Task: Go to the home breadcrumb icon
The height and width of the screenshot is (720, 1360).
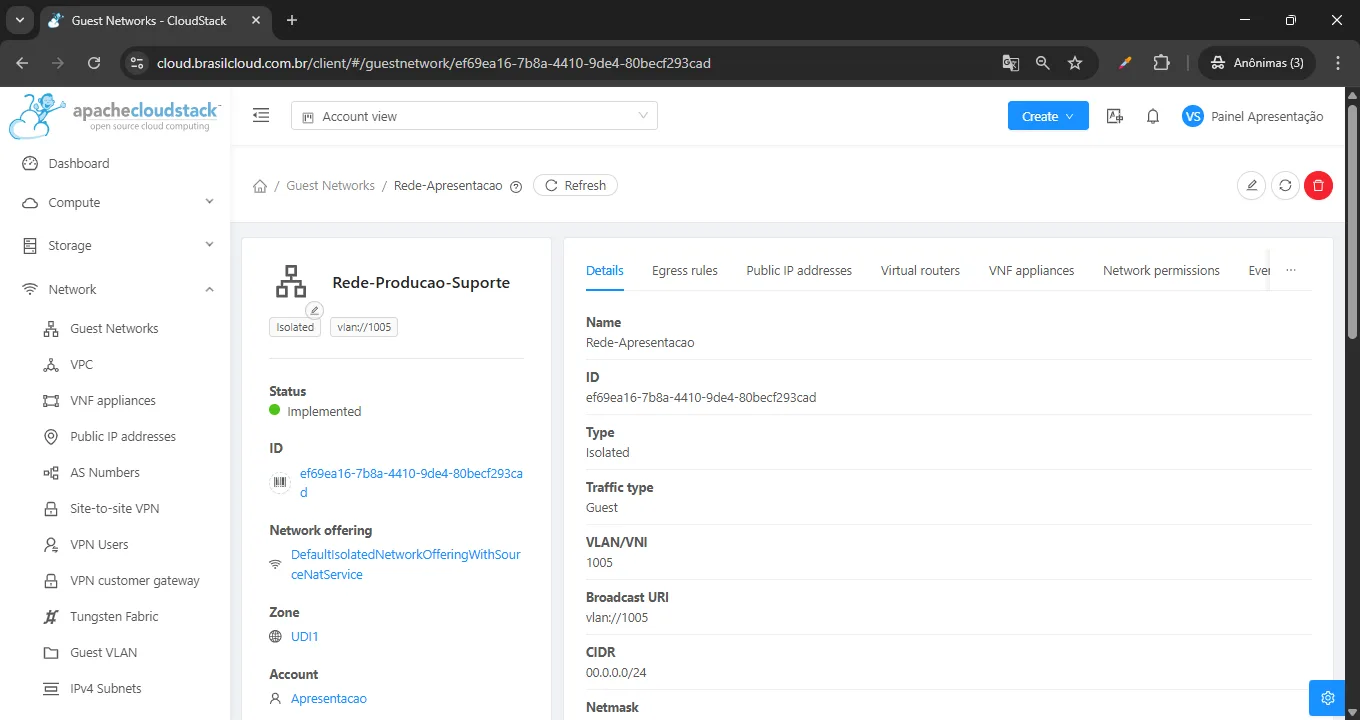Action: (260, 186)
